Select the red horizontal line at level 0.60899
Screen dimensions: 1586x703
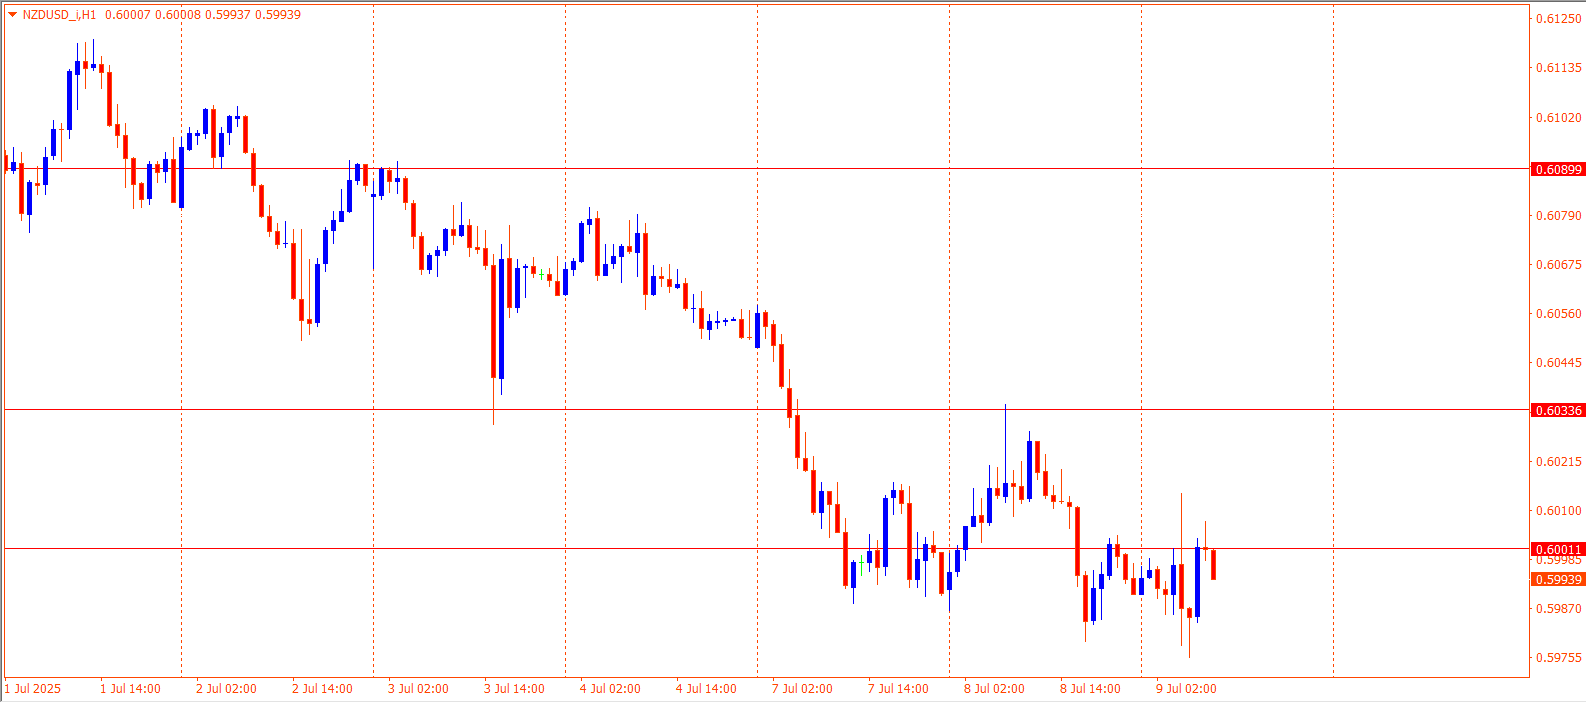point(766,169)
